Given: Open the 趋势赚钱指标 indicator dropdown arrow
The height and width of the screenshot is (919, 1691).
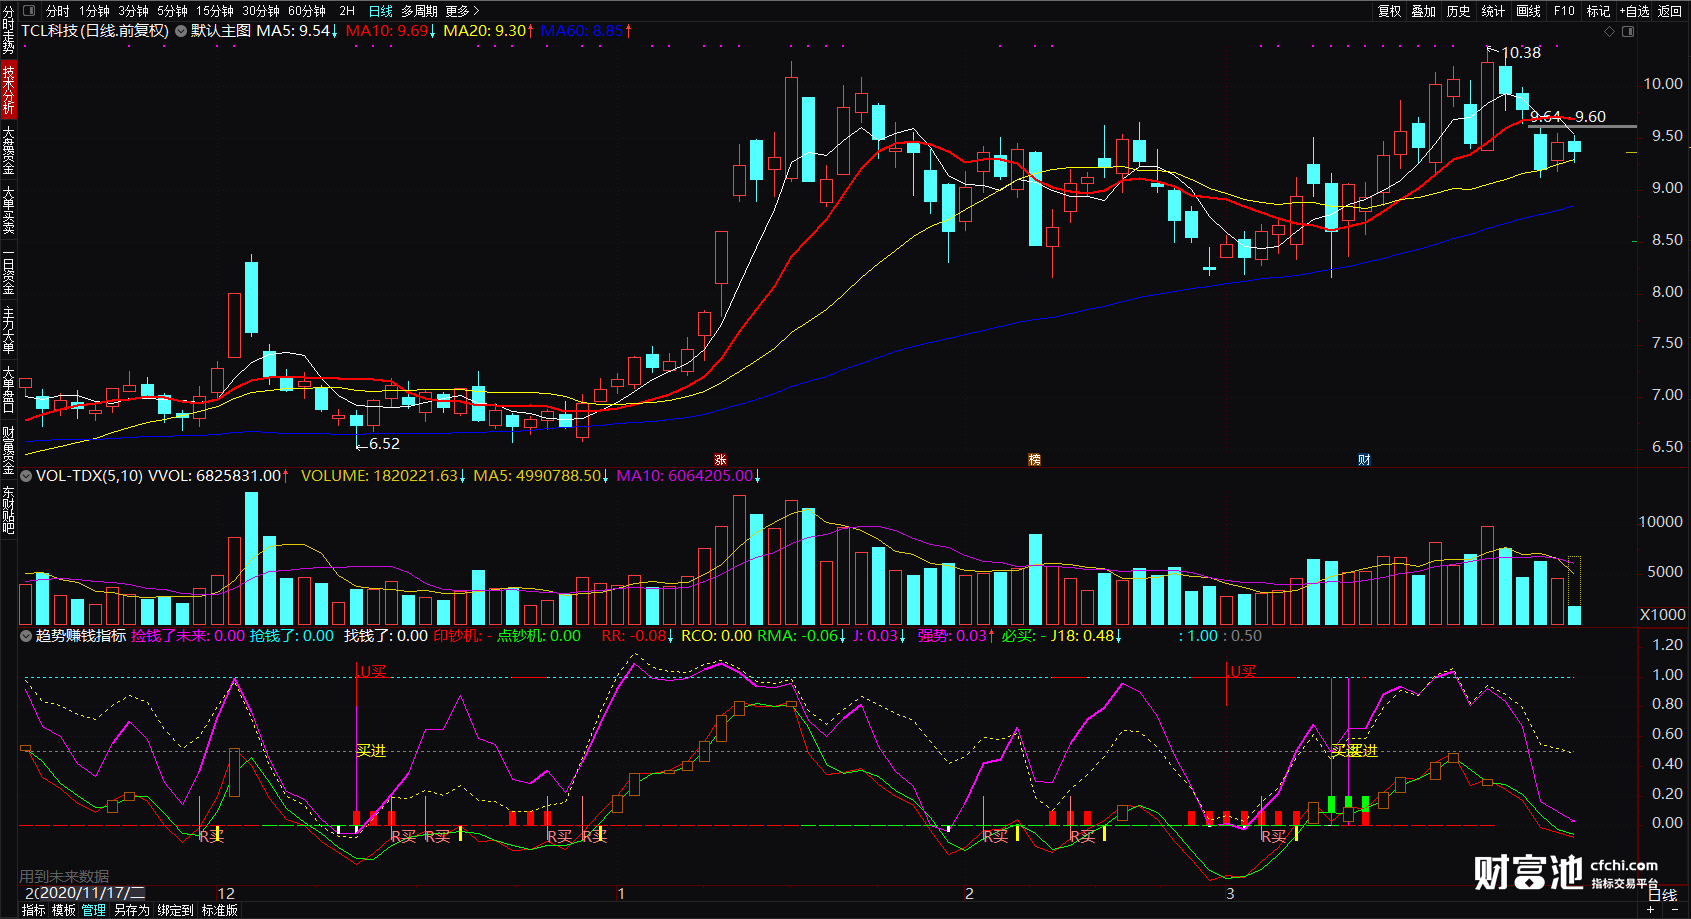Looking at the screenshot, I should [x=27, y=636].
